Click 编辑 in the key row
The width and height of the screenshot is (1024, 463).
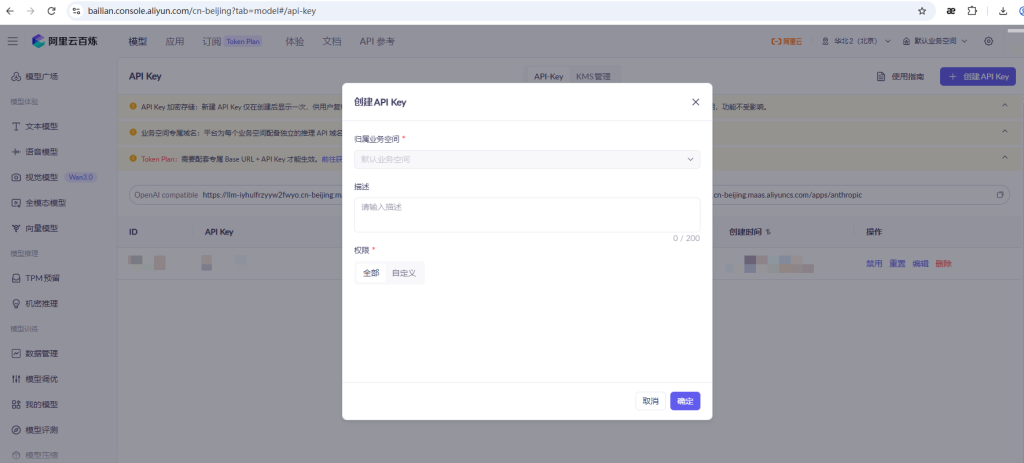920,263
